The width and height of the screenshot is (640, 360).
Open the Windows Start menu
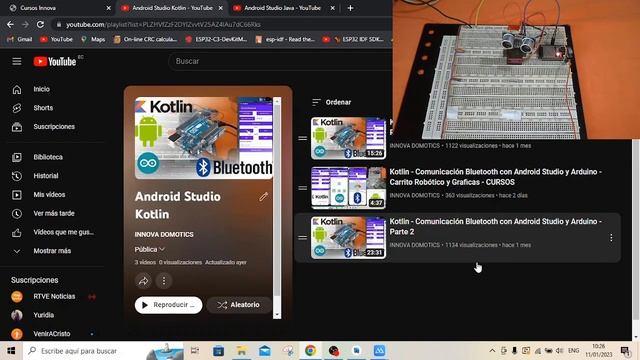pyautogui.click(x=11, y=351)
